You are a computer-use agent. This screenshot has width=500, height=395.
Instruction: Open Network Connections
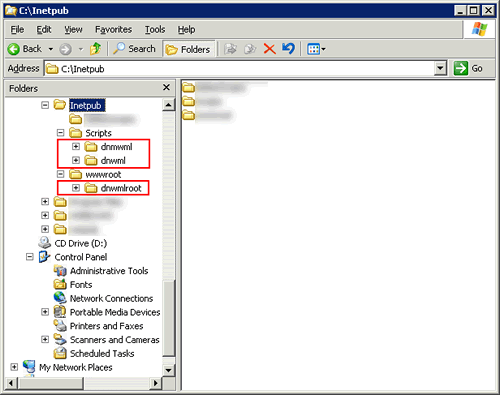coord(111,298)
